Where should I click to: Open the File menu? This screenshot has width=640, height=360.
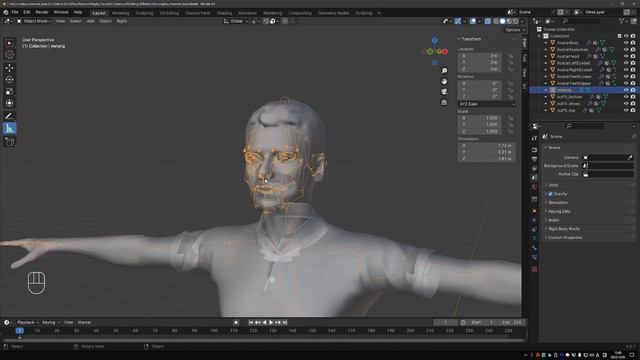coord(15,13)
